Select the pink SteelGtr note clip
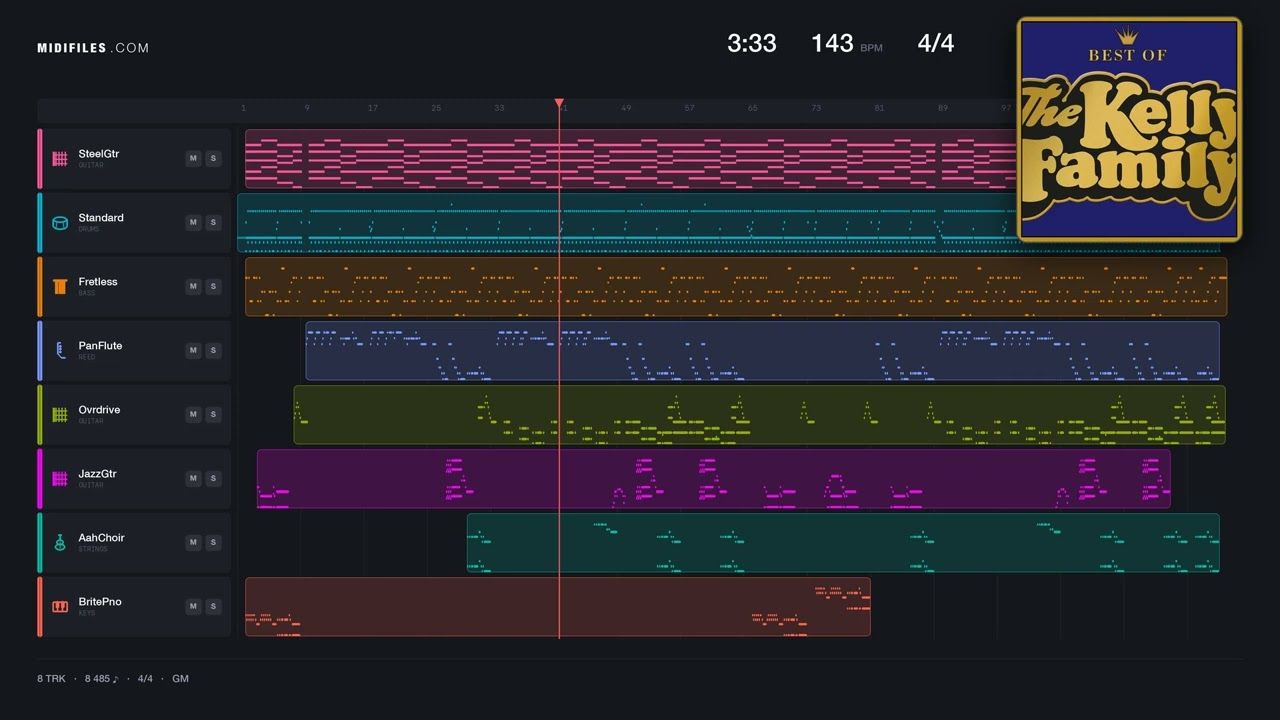Screen dimensions: 1280x720 click(631, 158)
